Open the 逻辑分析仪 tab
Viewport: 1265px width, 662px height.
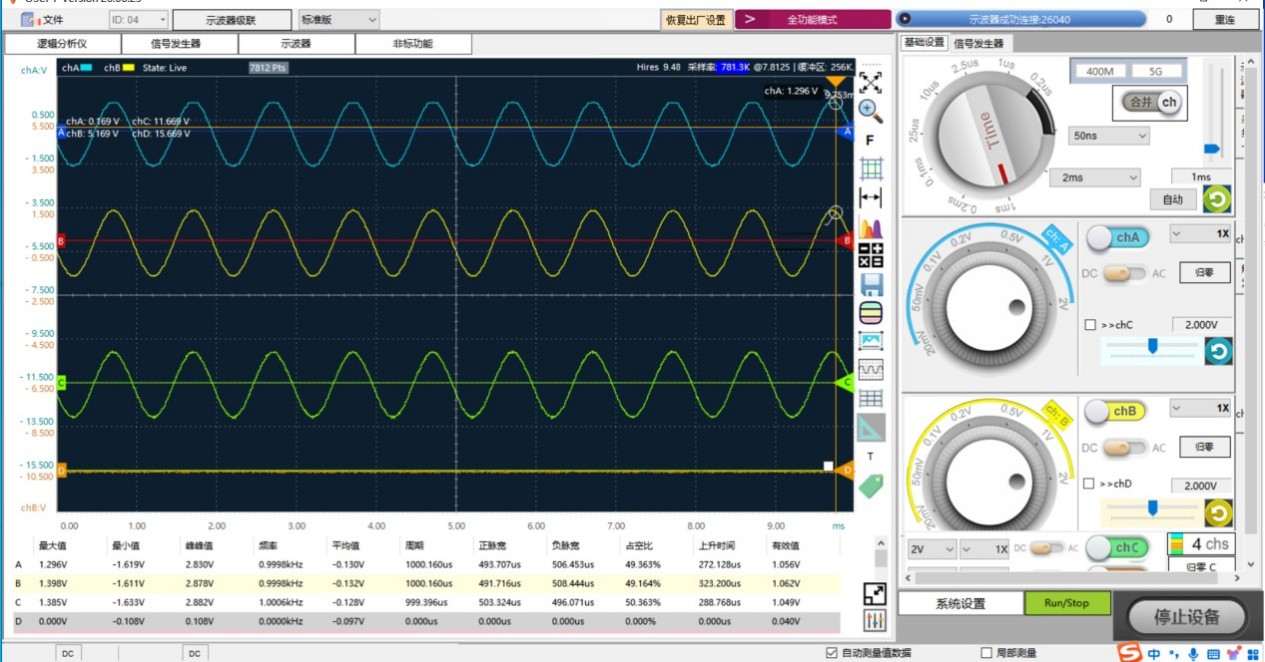tap(63, 43)
